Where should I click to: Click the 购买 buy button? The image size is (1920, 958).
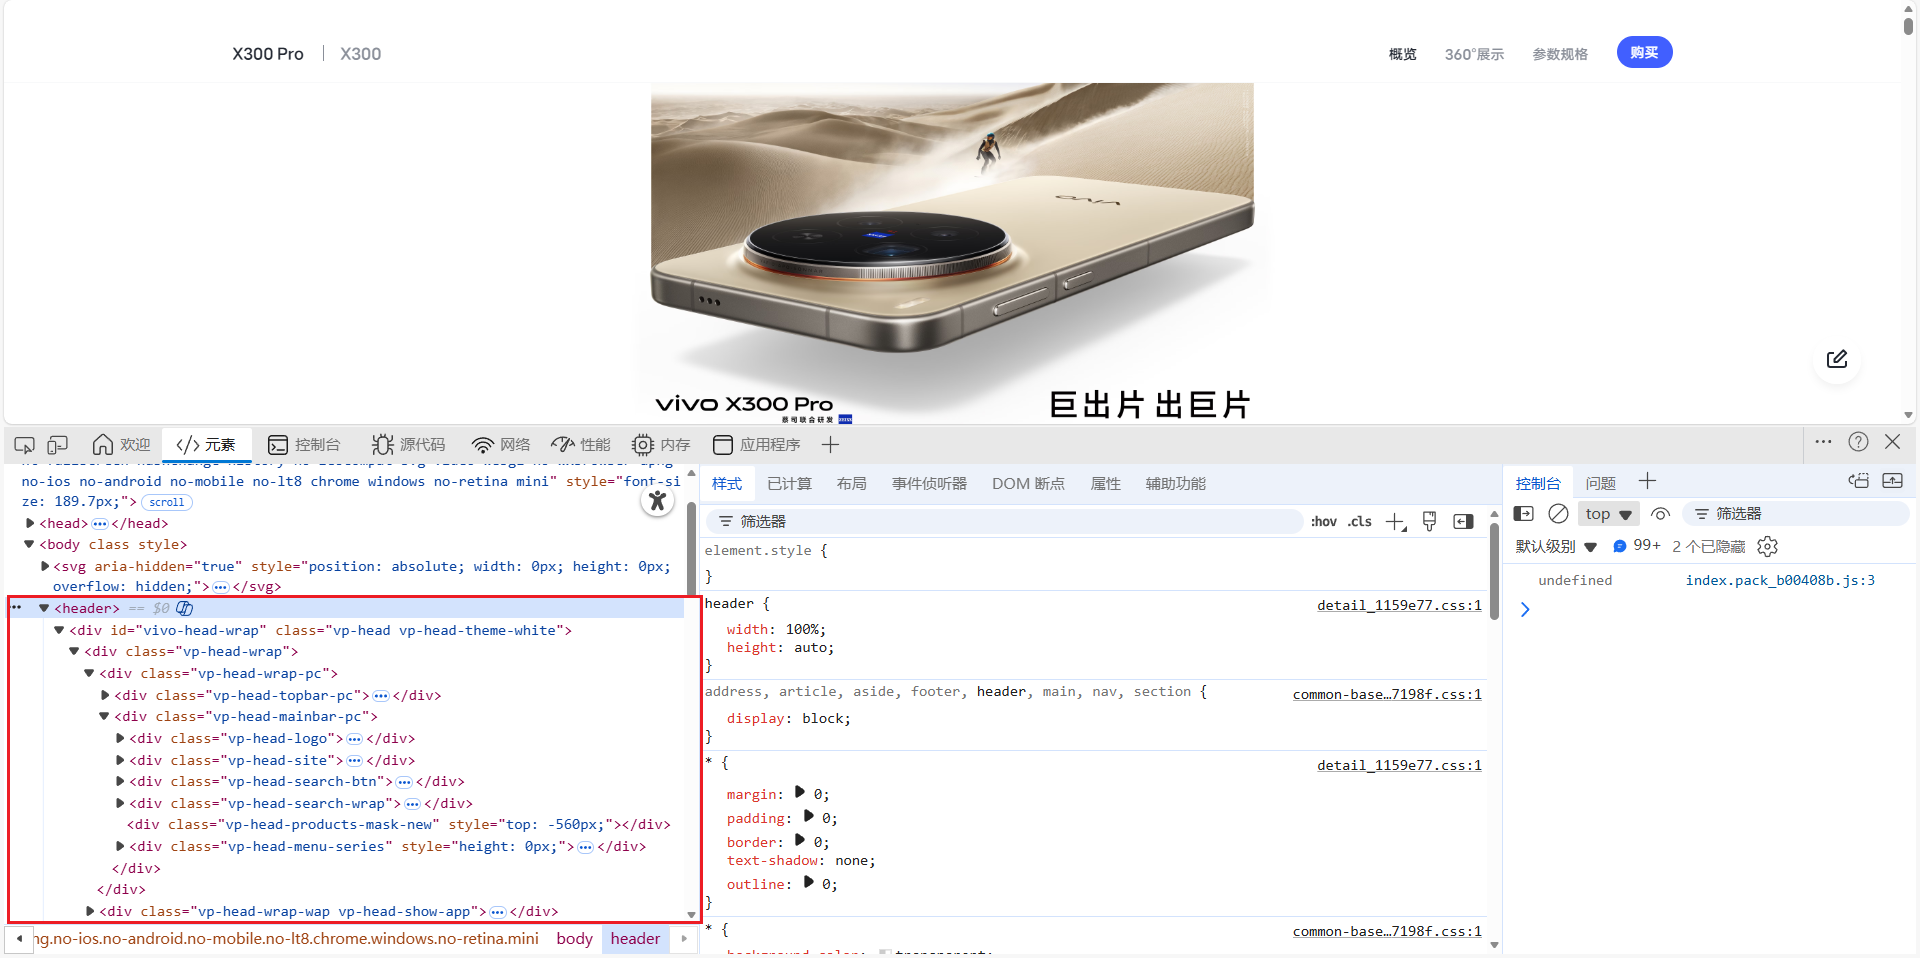pos(1644,53)
